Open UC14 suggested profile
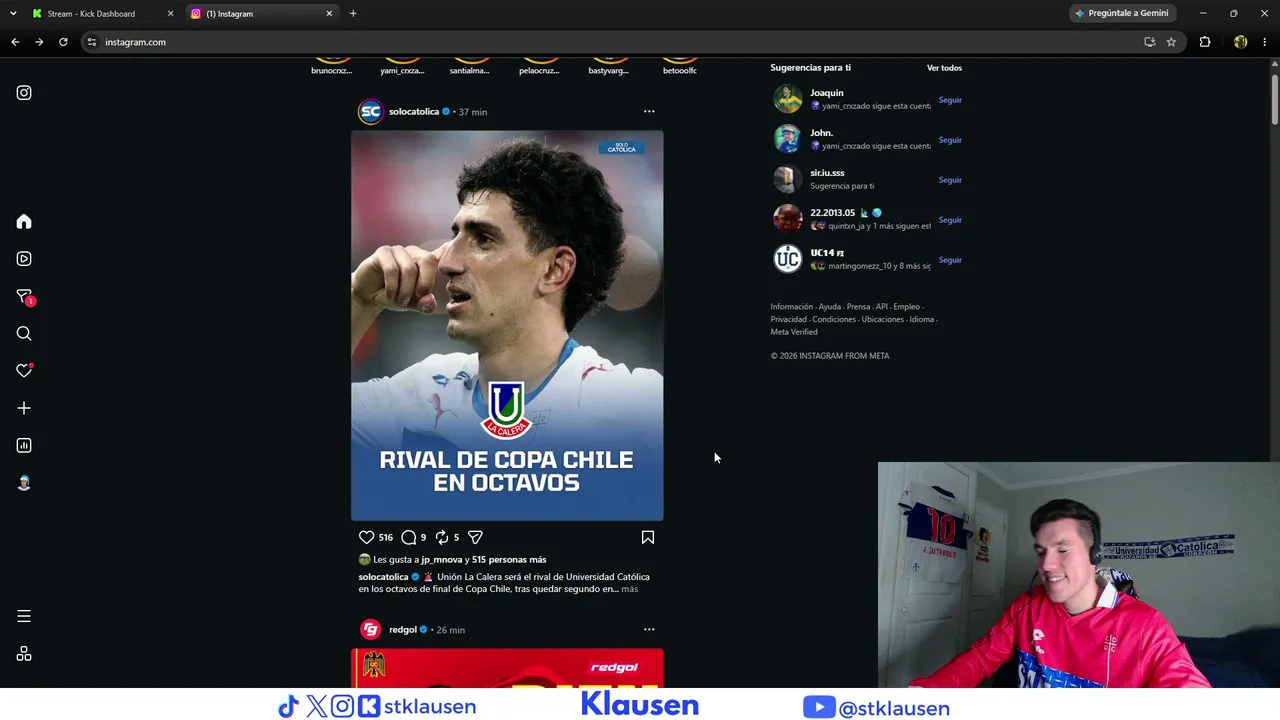1280x720 pixels. tap(827, 253)
